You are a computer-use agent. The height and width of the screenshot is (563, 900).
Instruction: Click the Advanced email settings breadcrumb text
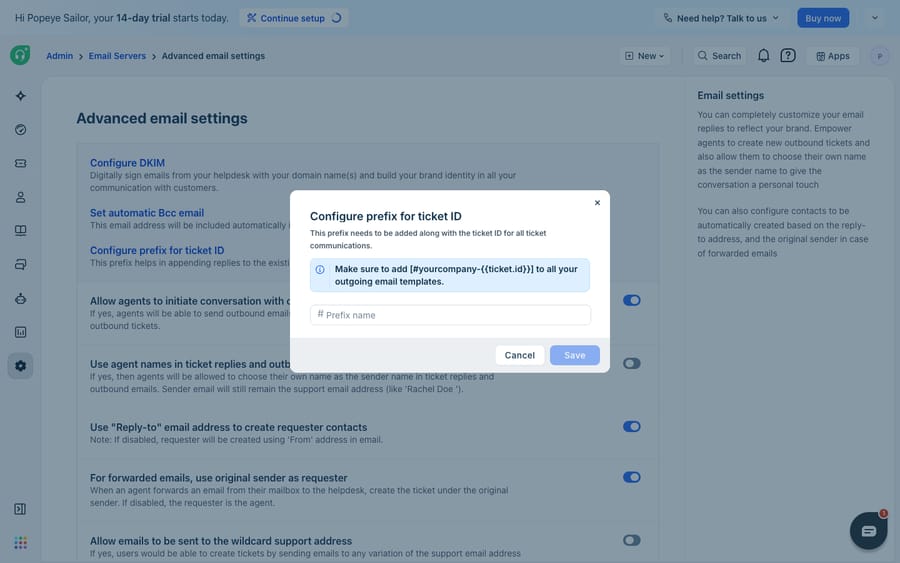click(214, 56)
